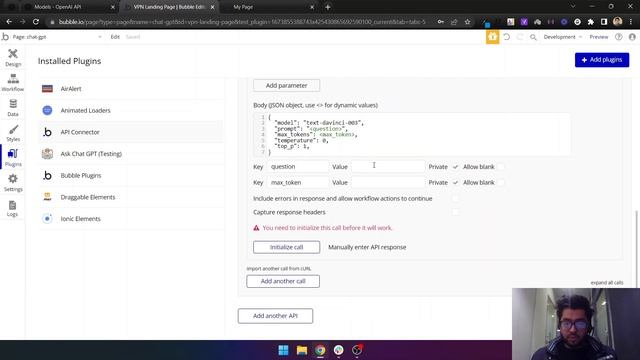Open the Development version dropdown
The width and height of the screenshot is (640, 360).
point(563,37)
